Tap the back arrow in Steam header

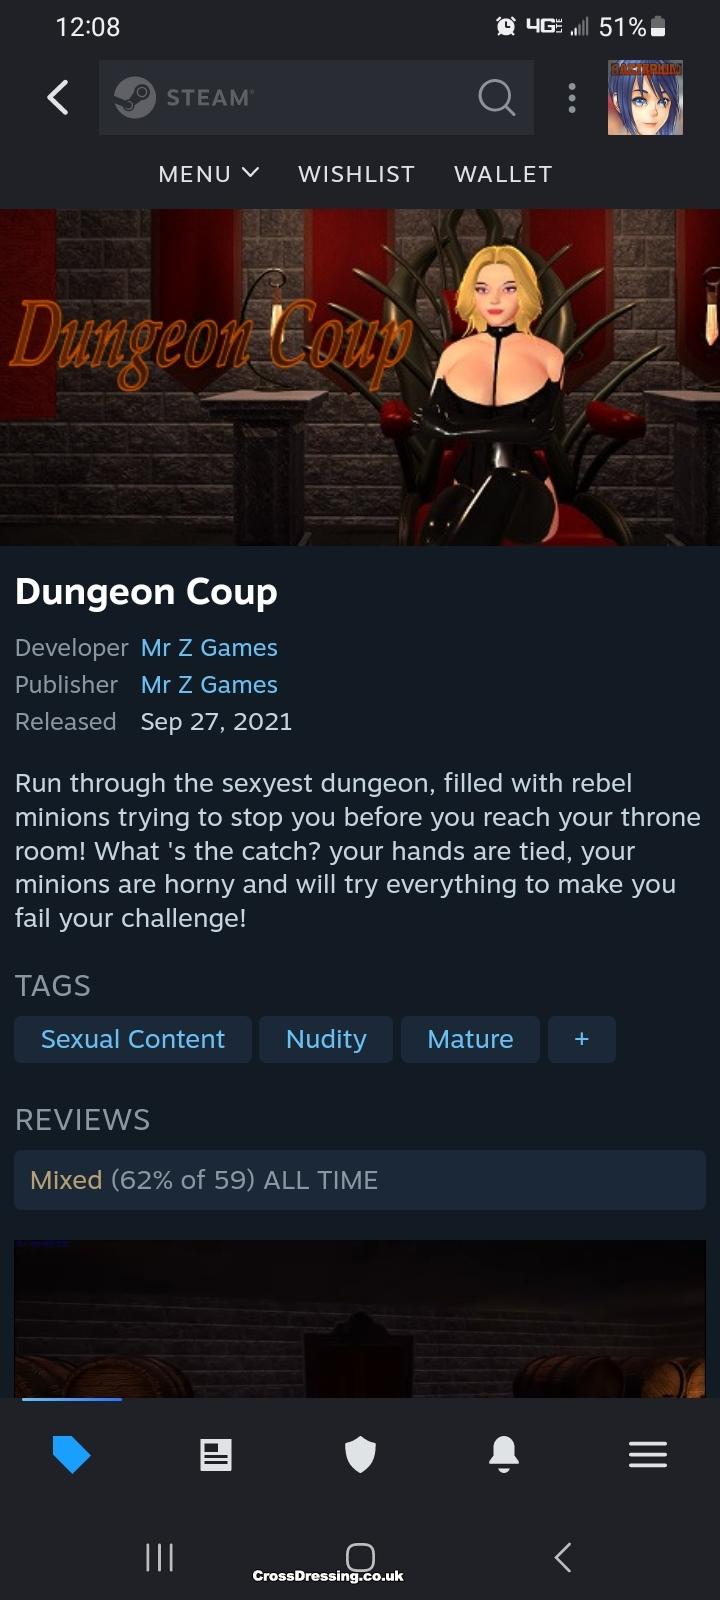pos(58,97)
